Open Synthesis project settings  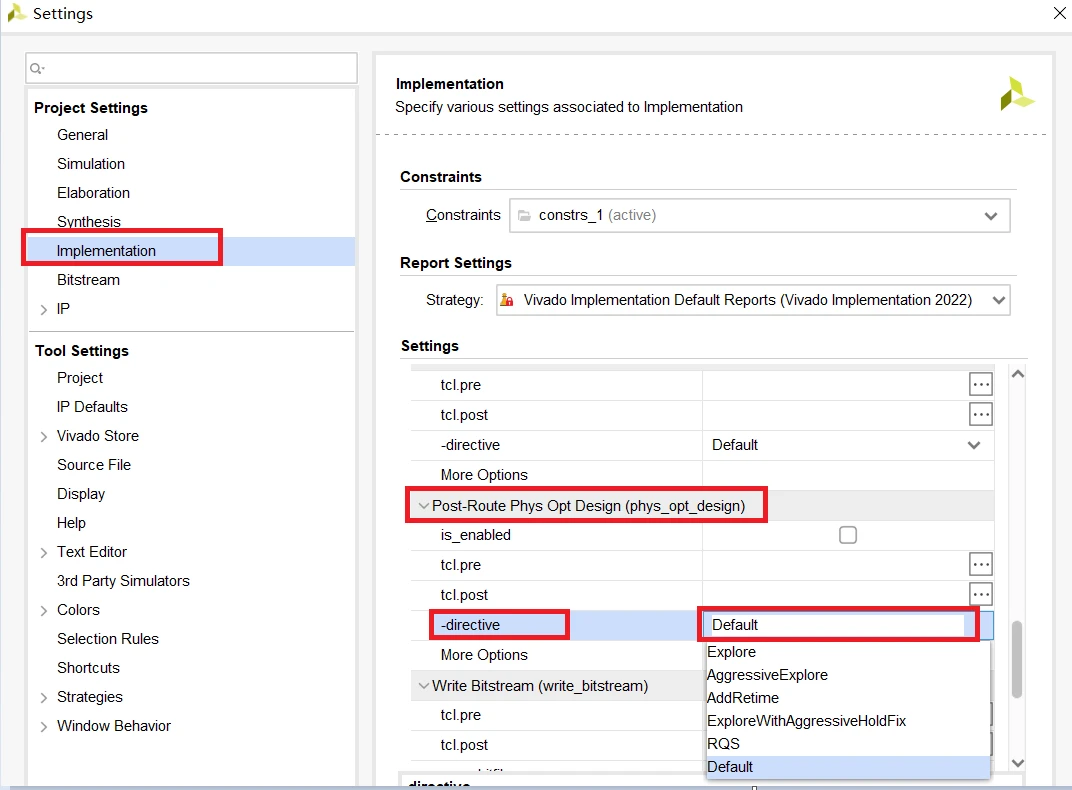[x=89, y=221]
